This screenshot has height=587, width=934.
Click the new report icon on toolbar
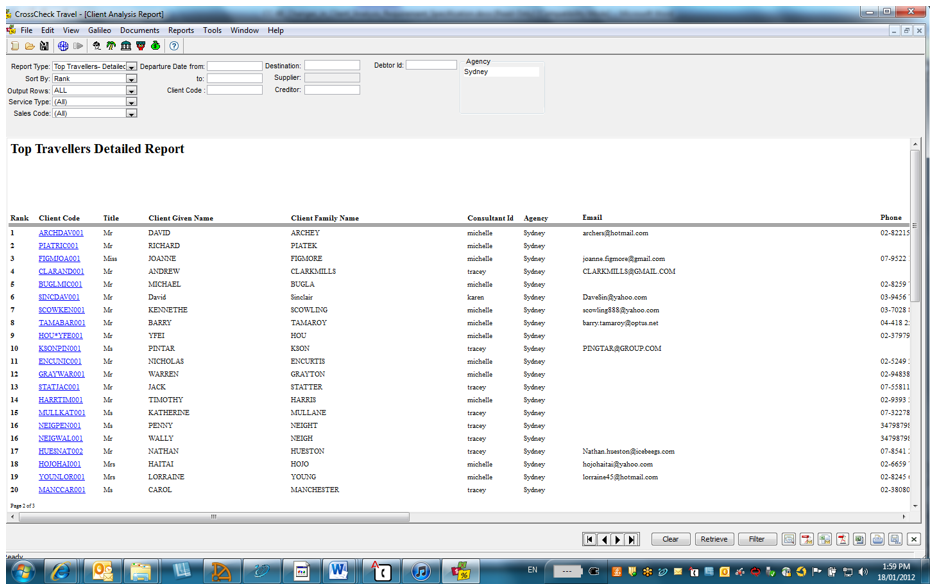pos(14,46)
